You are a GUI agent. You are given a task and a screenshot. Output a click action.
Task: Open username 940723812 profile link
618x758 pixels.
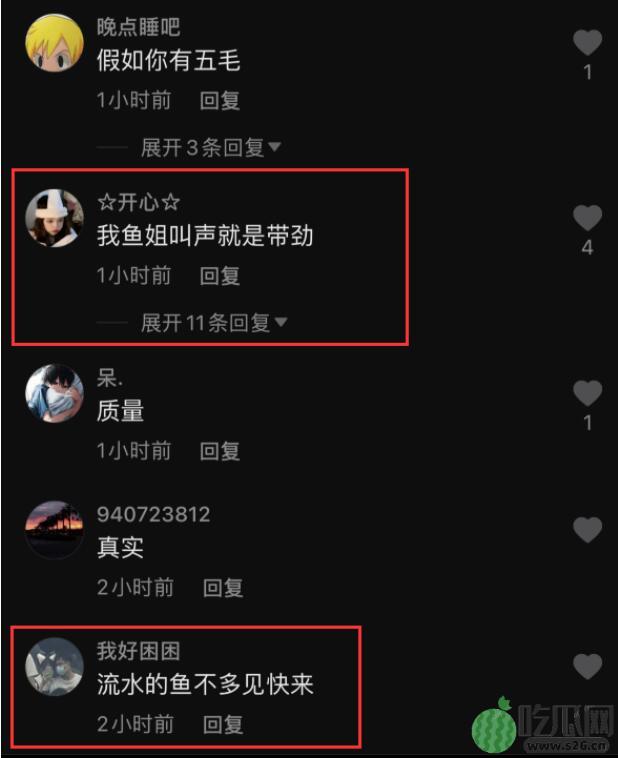click(x=153, y=514)
